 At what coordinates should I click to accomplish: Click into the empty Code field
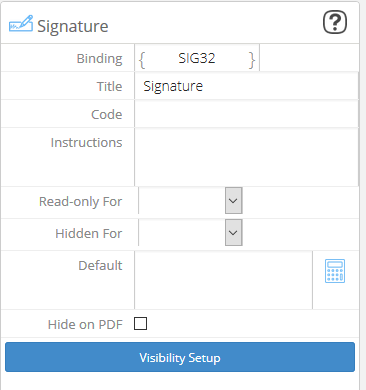tap(247, 114)
